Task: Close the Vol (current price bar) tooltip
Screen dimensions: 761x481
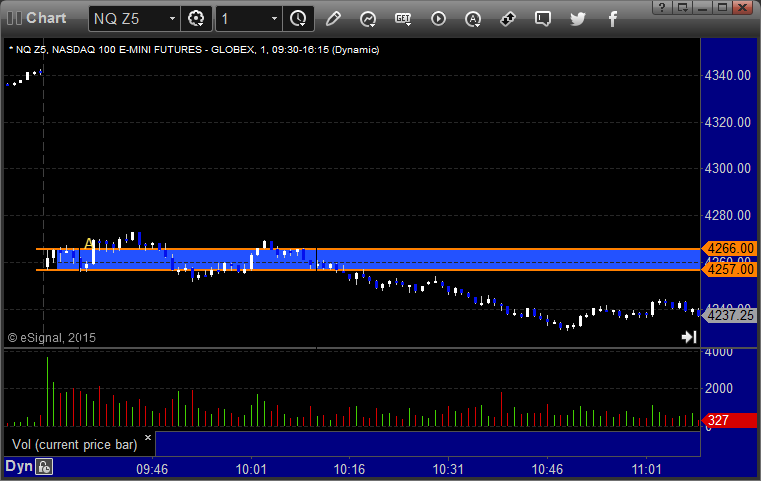Action: (147, 437)
